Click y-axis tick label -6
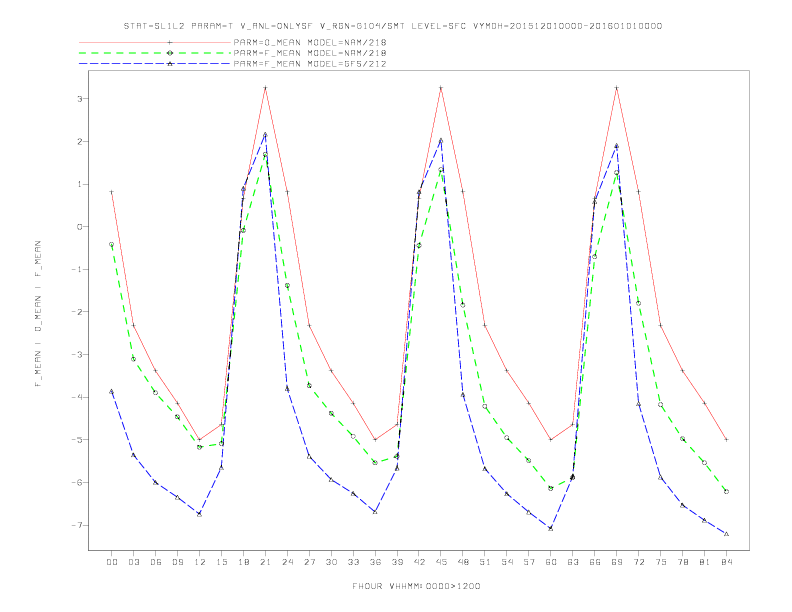The height and width of the screenshot is (612, 792). click(x=77, y=483)
